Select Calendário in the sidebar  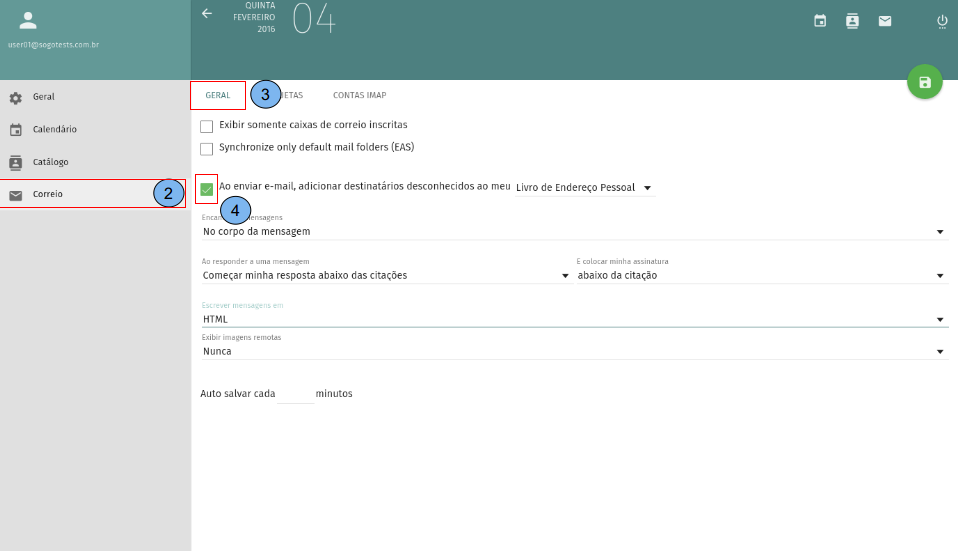(x=54, y=129)
